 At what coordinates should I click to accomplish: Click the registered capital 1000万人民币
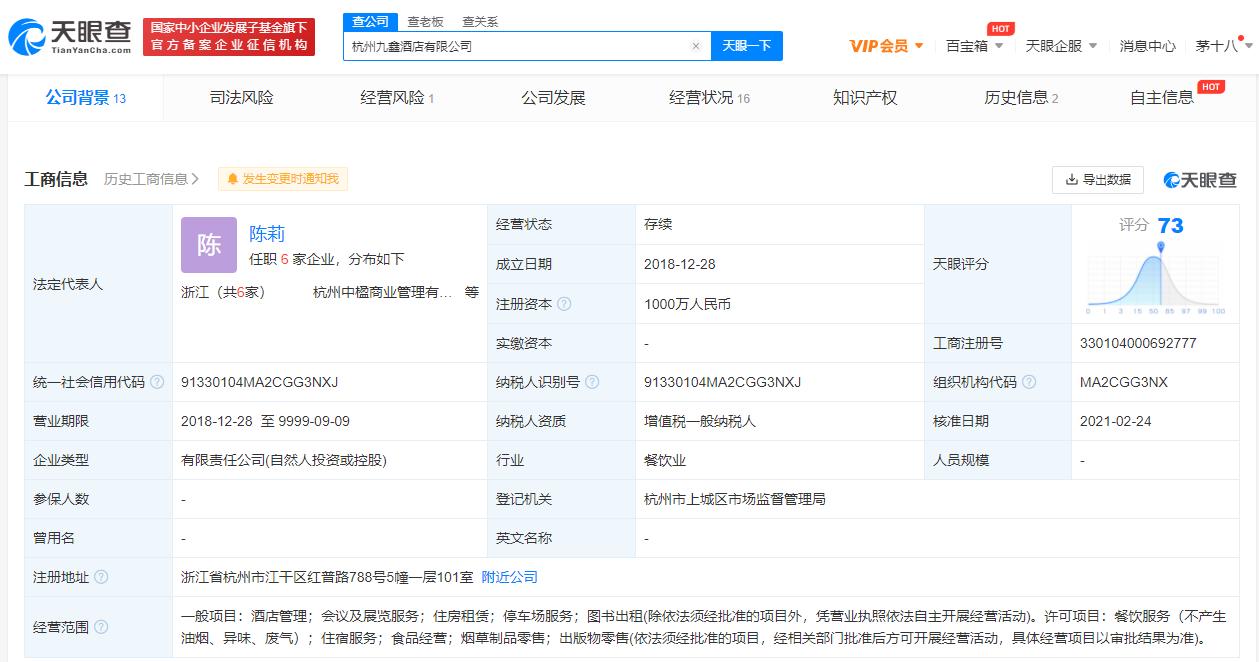pyautogui.click(x=687, y=304)
